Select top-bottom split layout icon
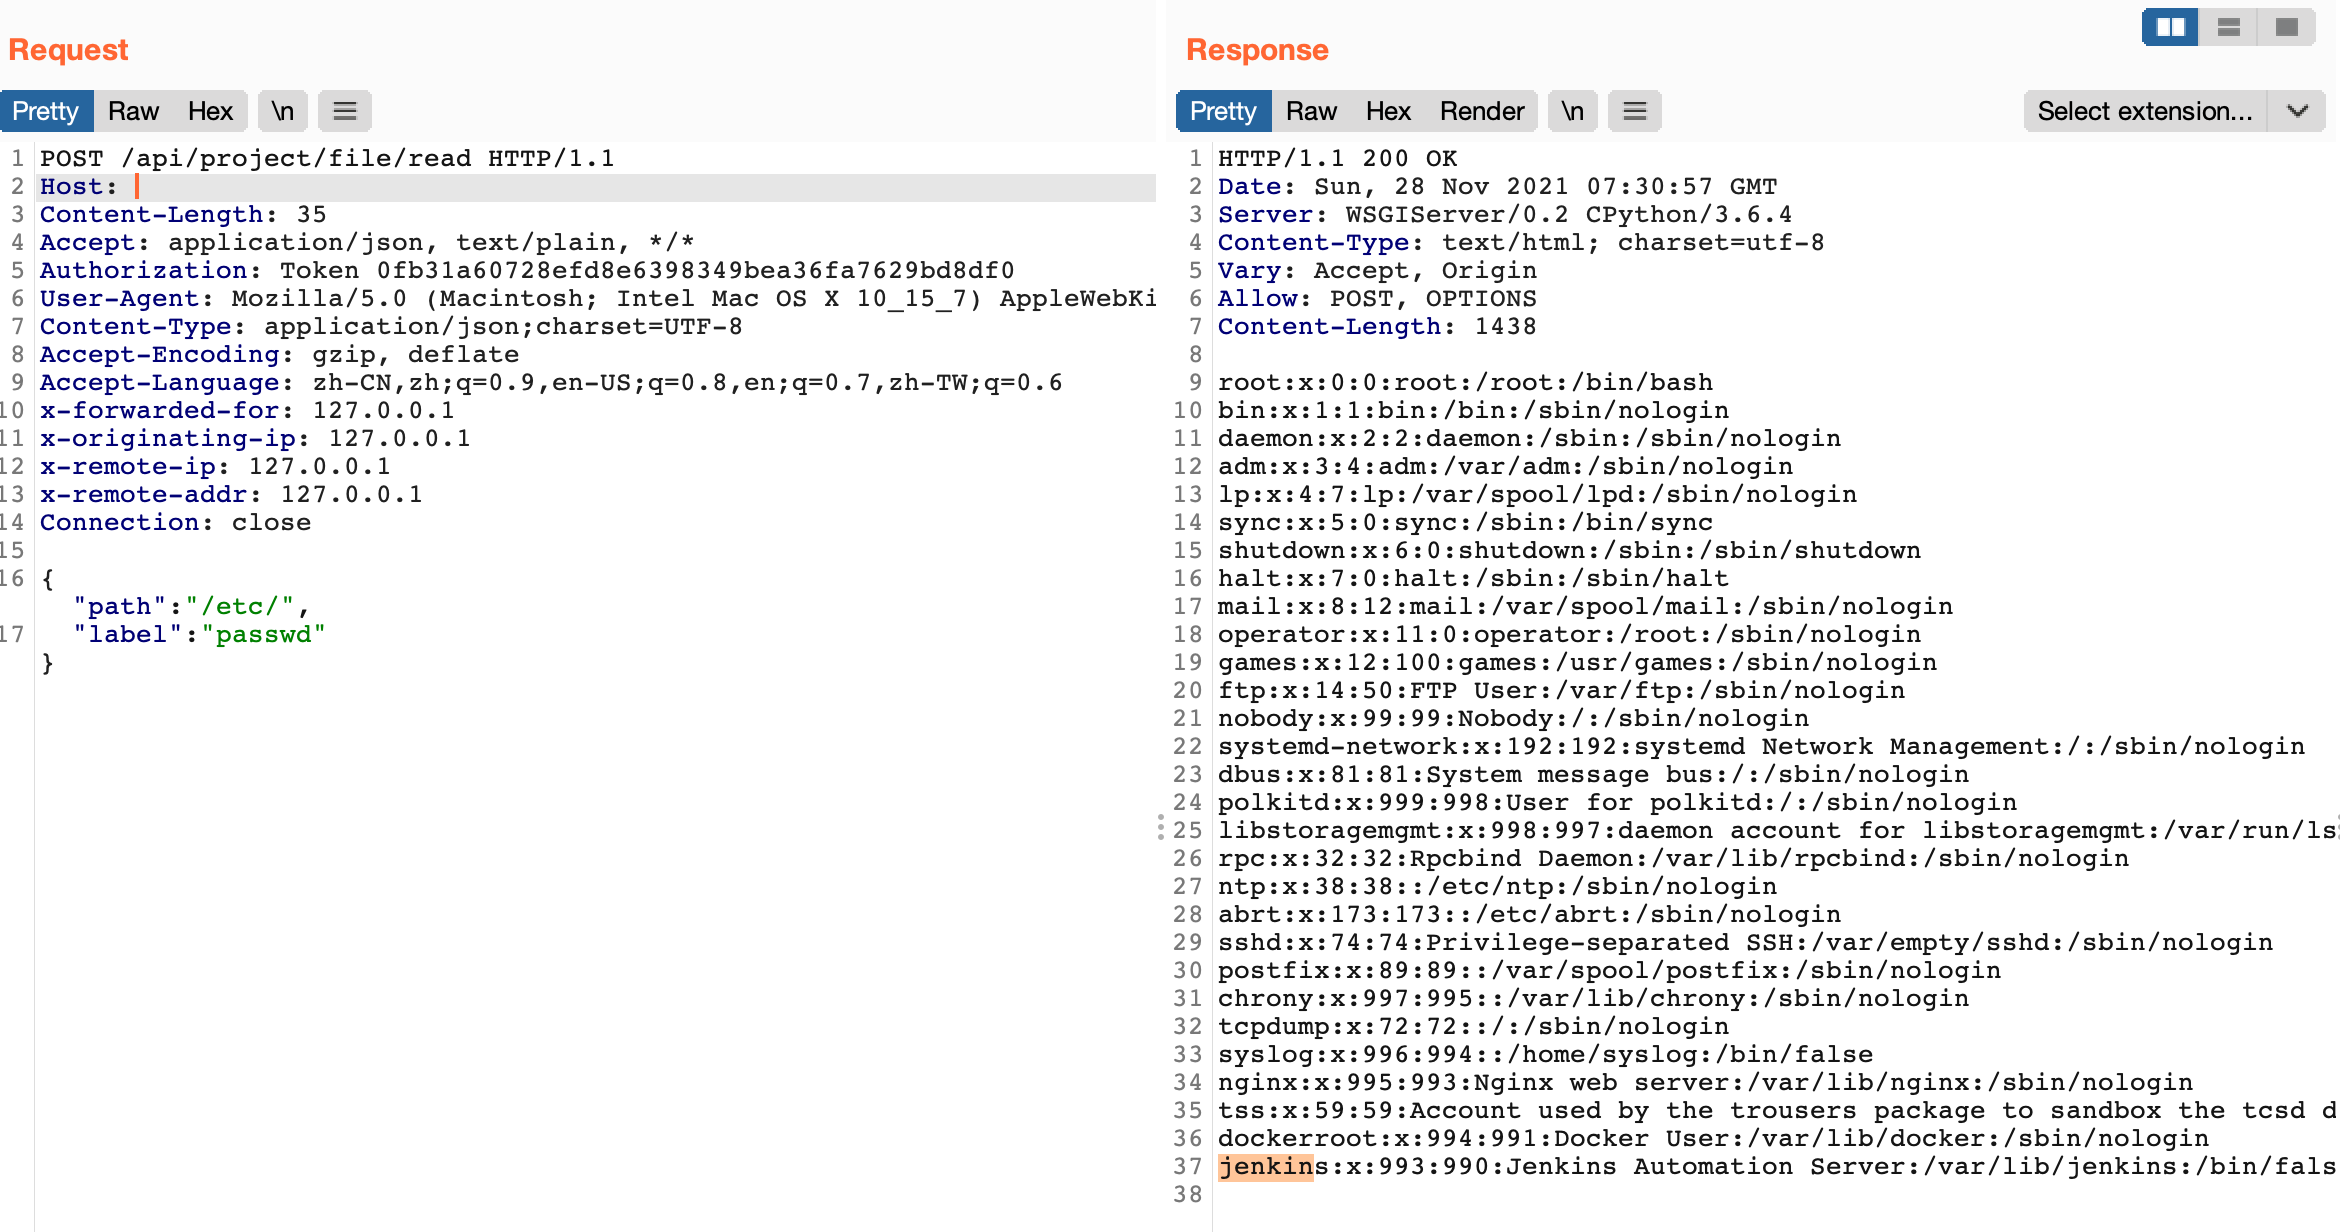The height and width of the screenshot is (1232, 2340). pos(2228,27)
